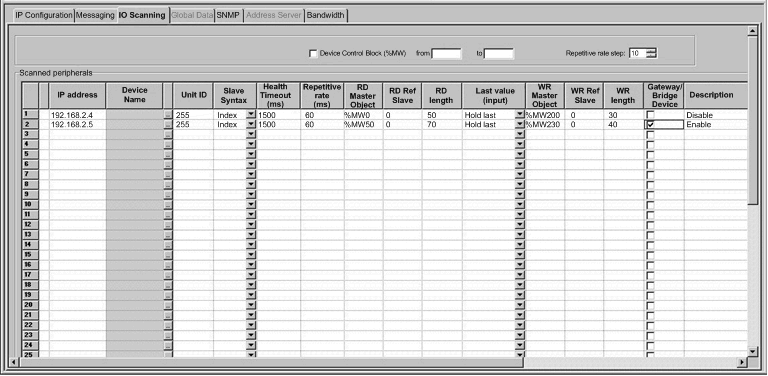Click the Device Control Block 'to' field
The image size is (768, 376).
pos(499,53)
